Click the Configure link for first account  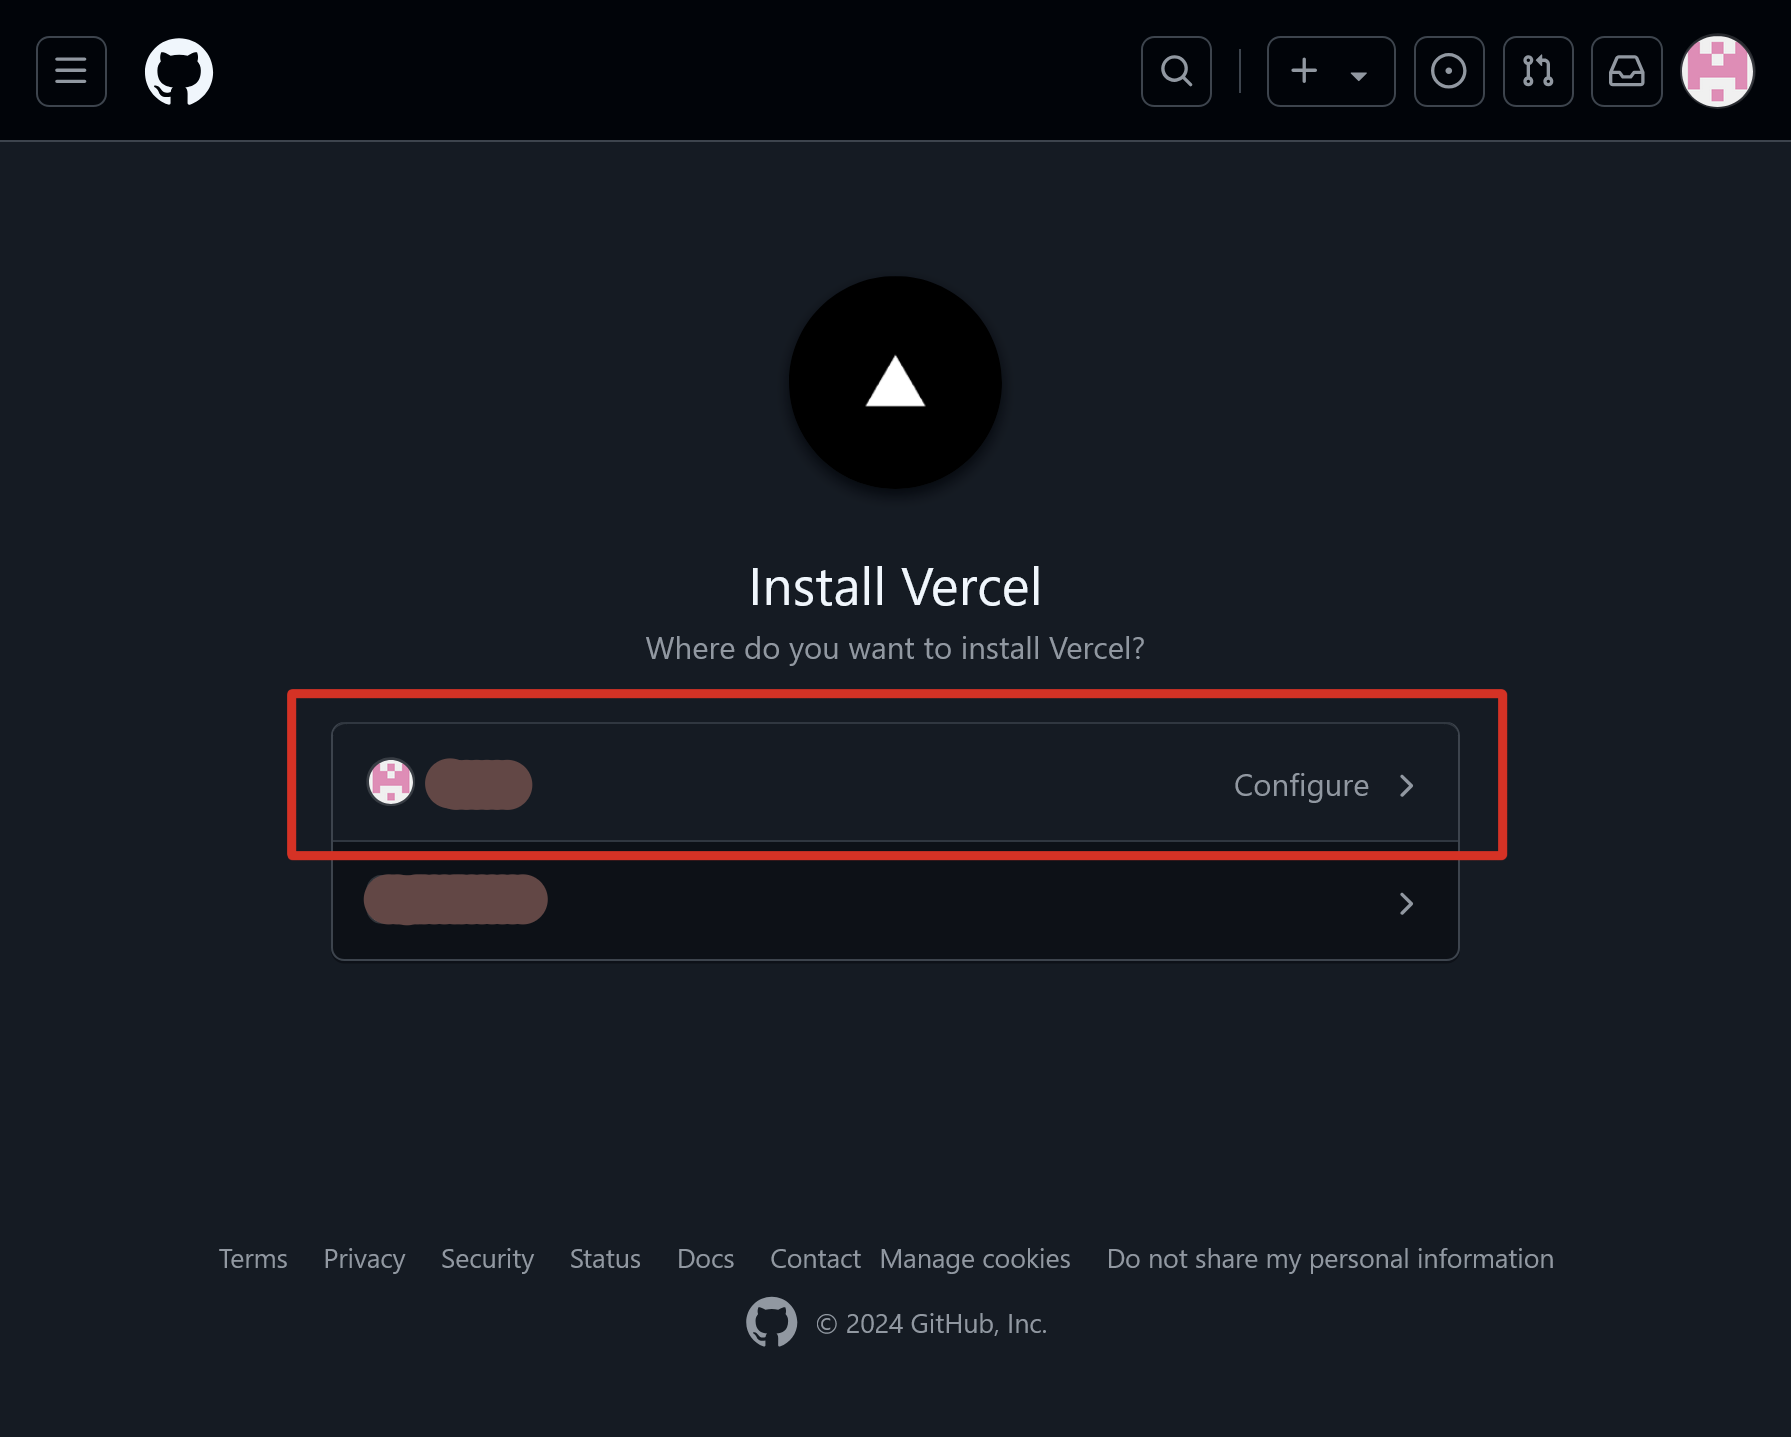tap(1300, 786)
